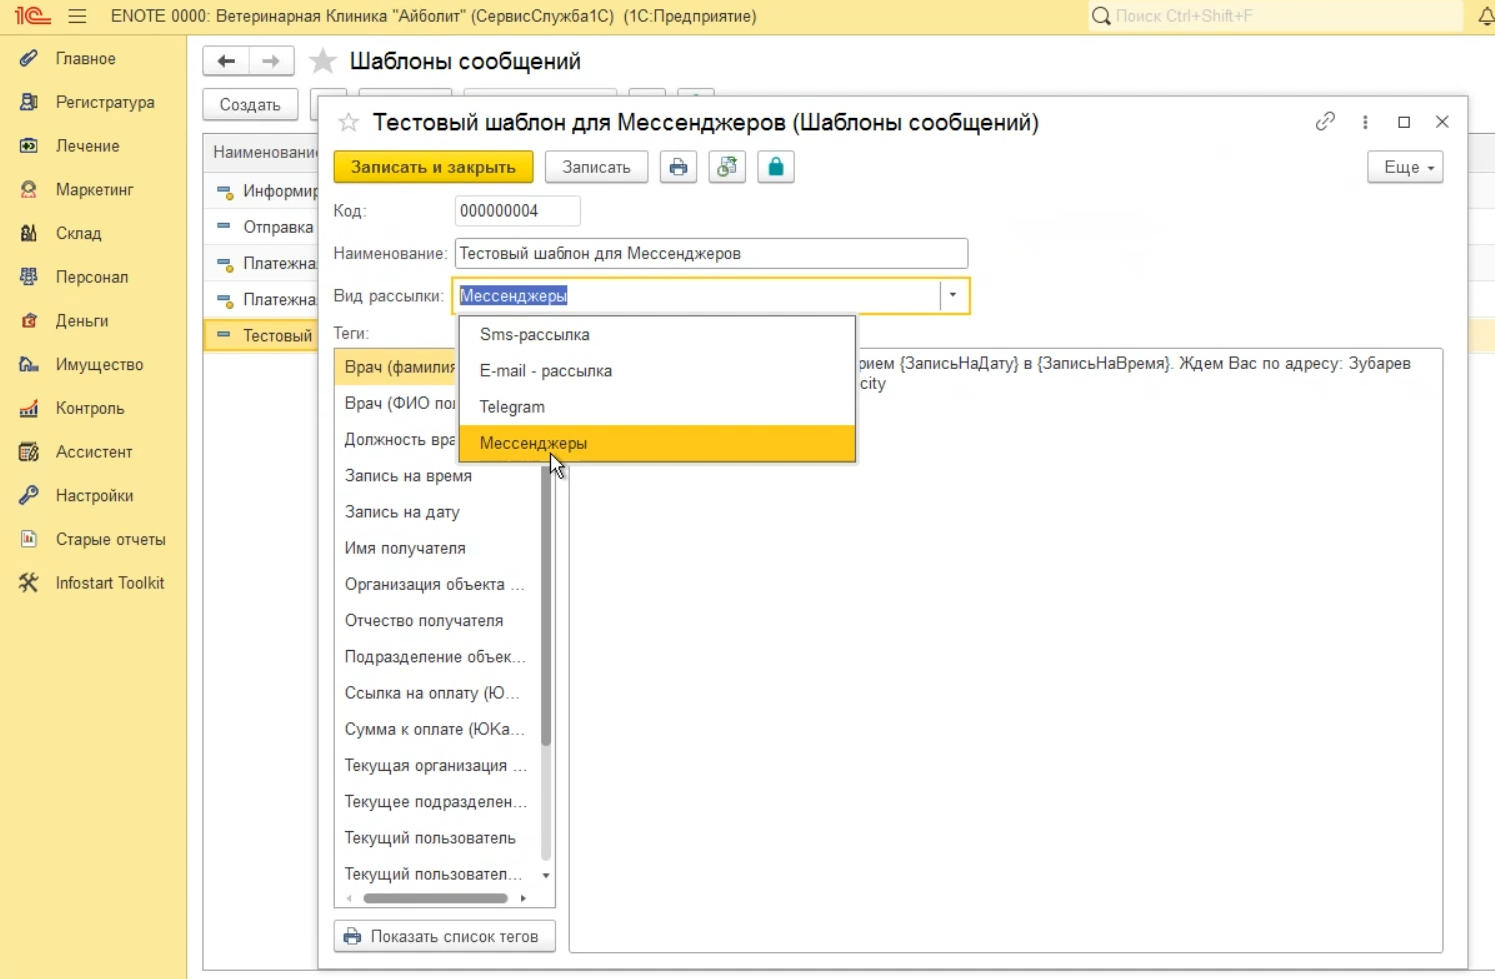Click the Ассистент sidebar icon
The image size is (1495, 979).
click(x=29, y=452)
